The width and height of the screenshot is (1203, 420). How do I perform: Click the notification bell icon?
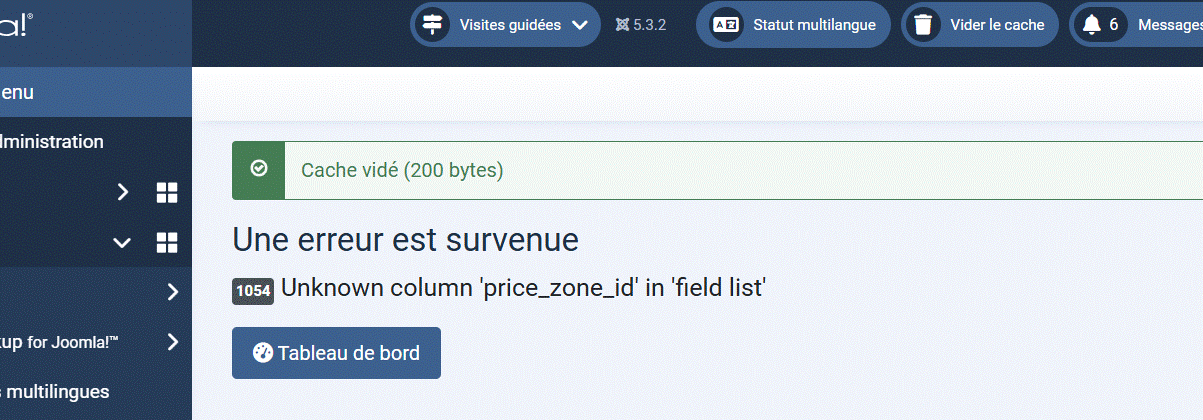tap(1091, 25)
